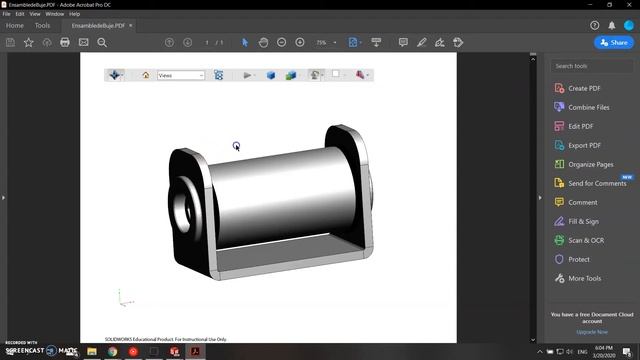640x360 pixels.
Task: Open notifications bell
Action: [612, 25]
